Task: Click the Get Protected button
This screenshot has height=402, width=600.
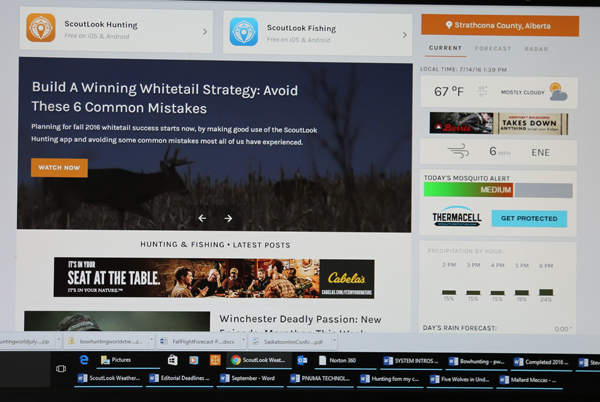Action: [x=528, y=218]
